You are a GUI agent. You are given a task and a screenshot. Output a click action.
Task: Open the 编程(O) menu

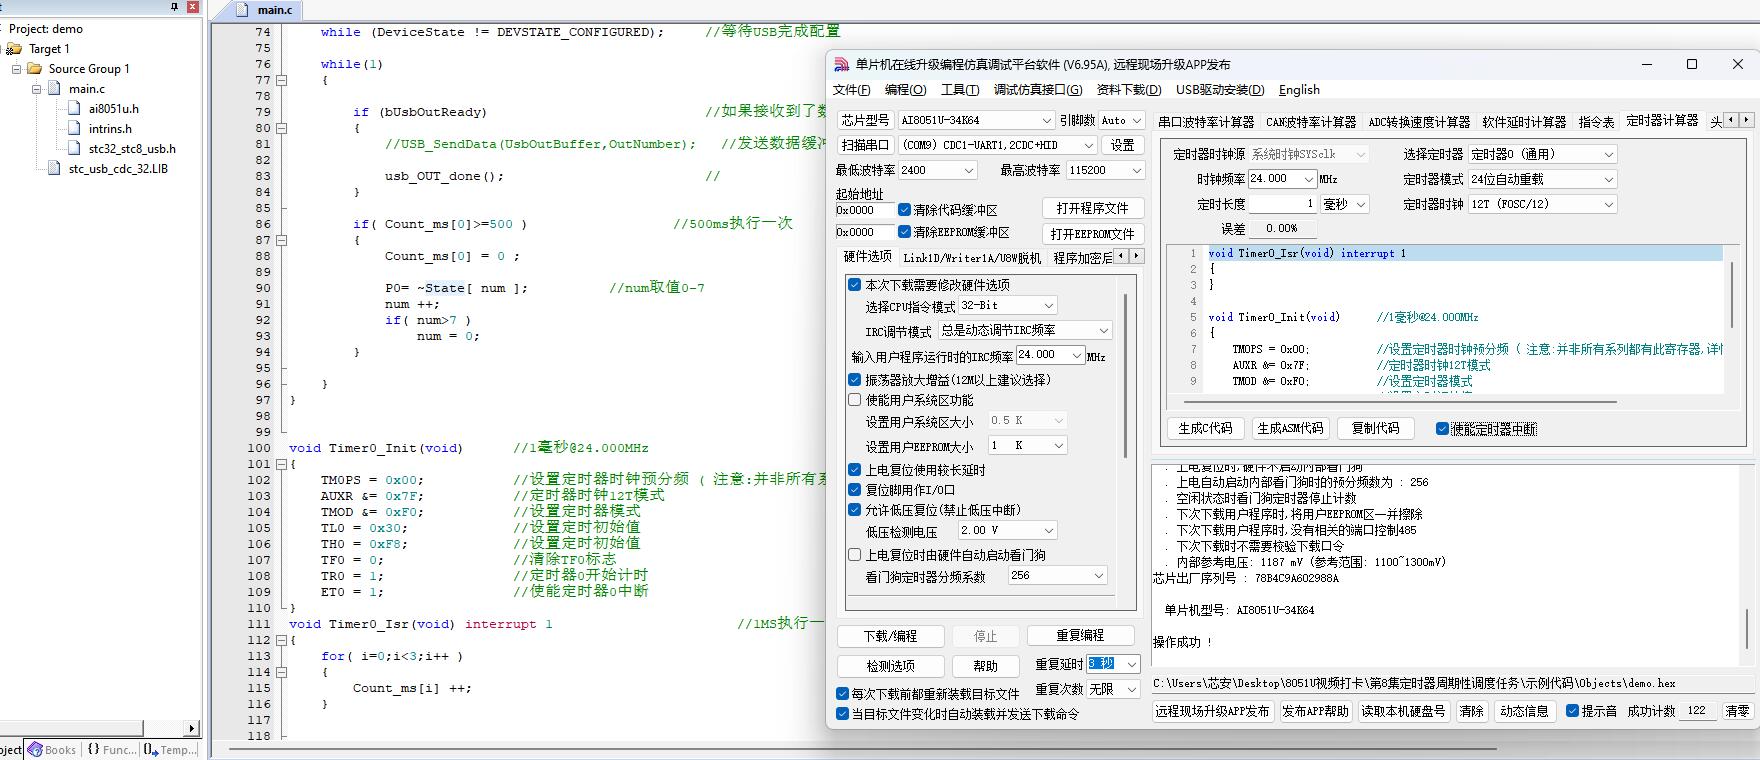(905, 90)
